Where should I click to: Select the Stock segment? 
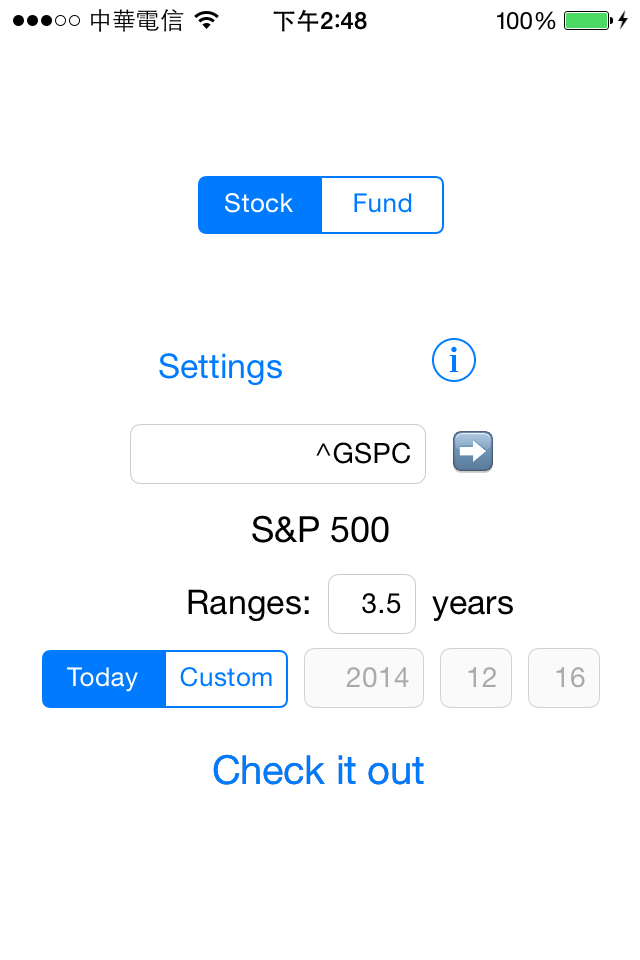point(260,204)
